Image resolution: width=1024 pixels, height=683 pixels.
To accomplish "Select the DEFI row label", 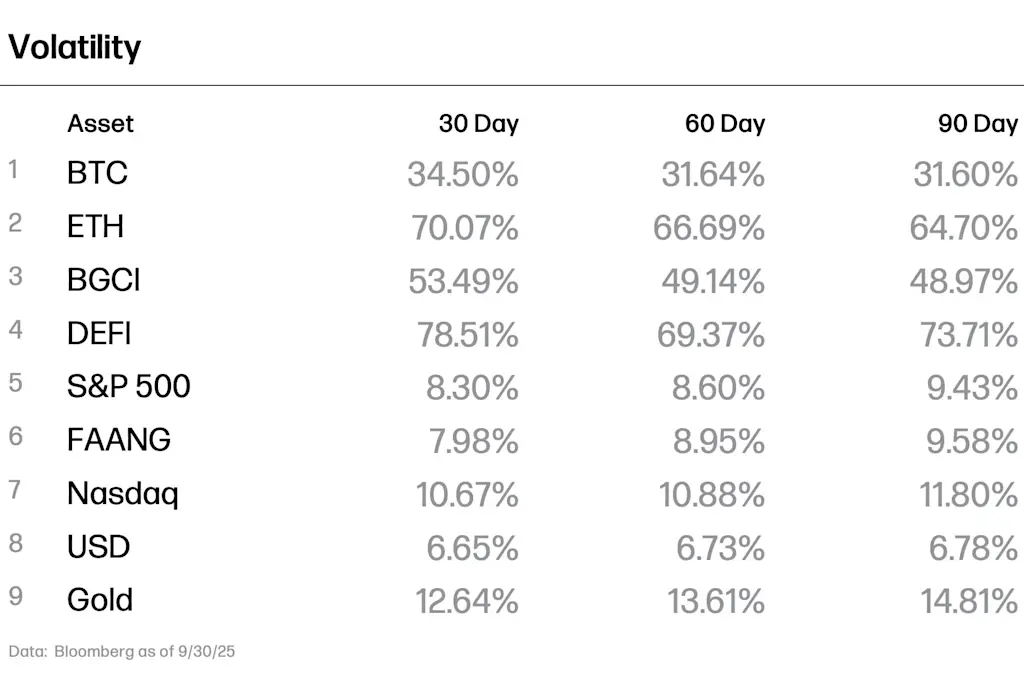I will 99,334.
